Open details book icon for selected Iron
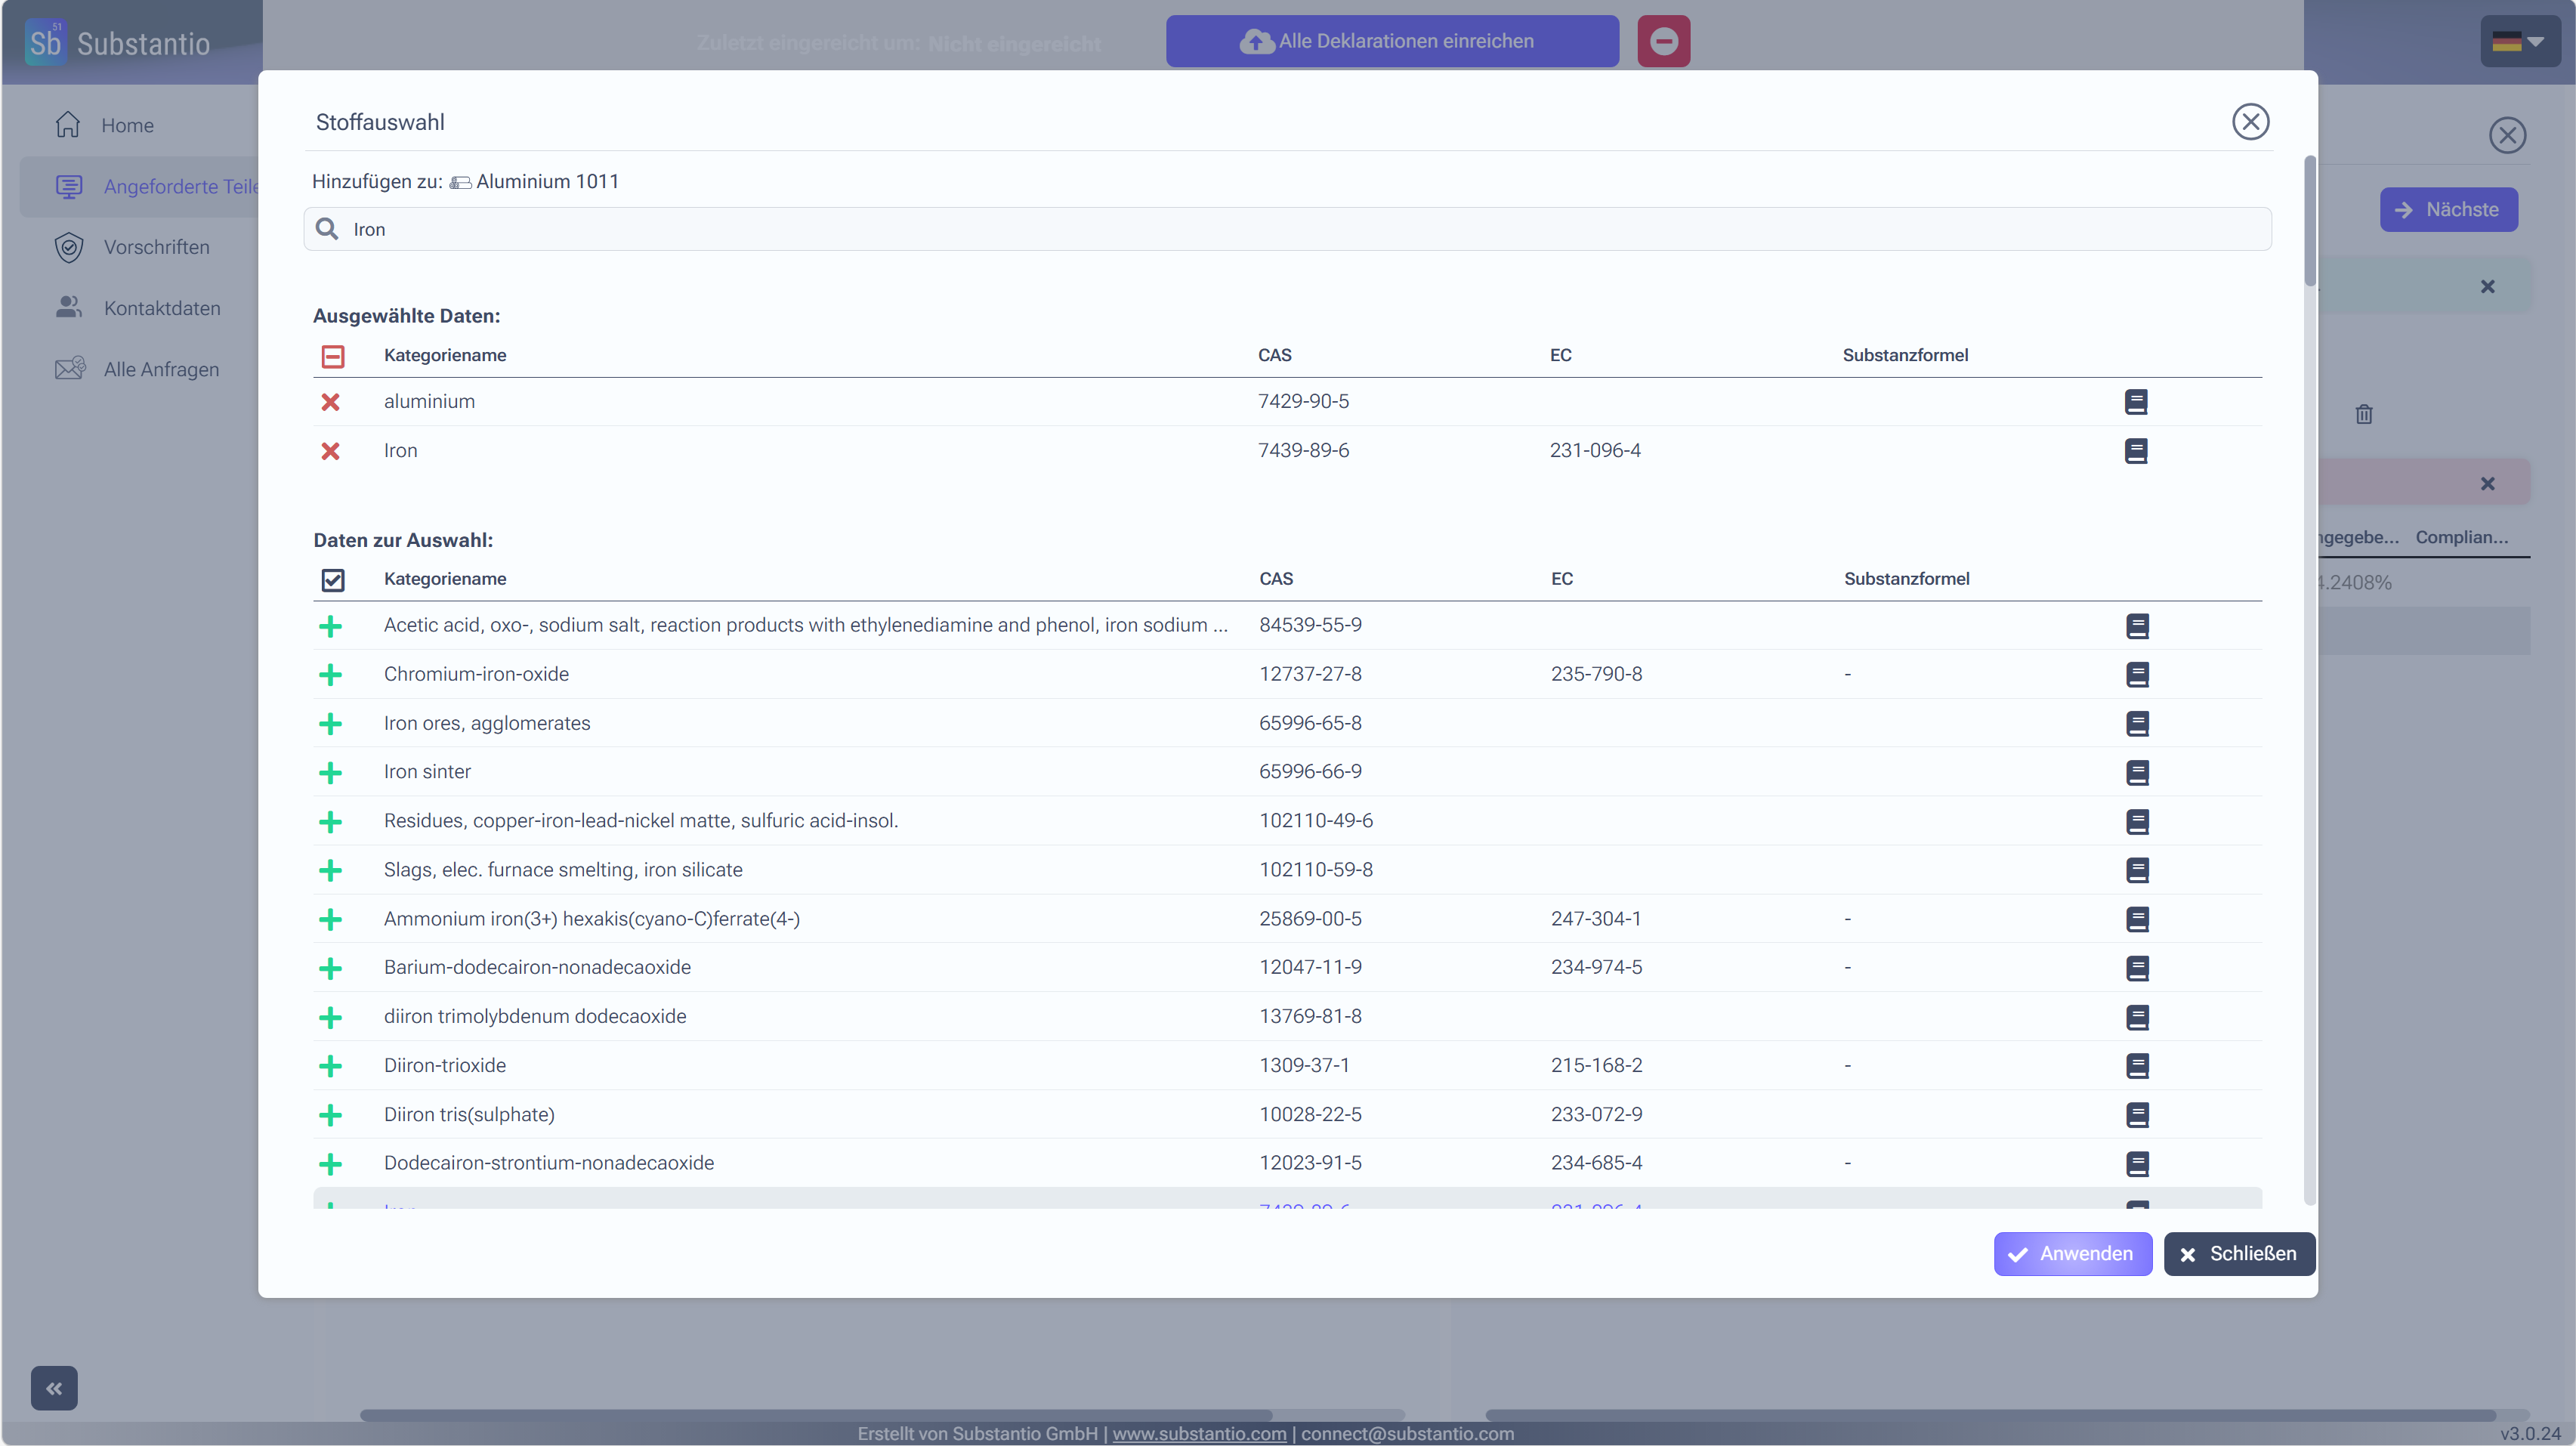This screenshot has width=2576, height=1446. click(2136, 451)
